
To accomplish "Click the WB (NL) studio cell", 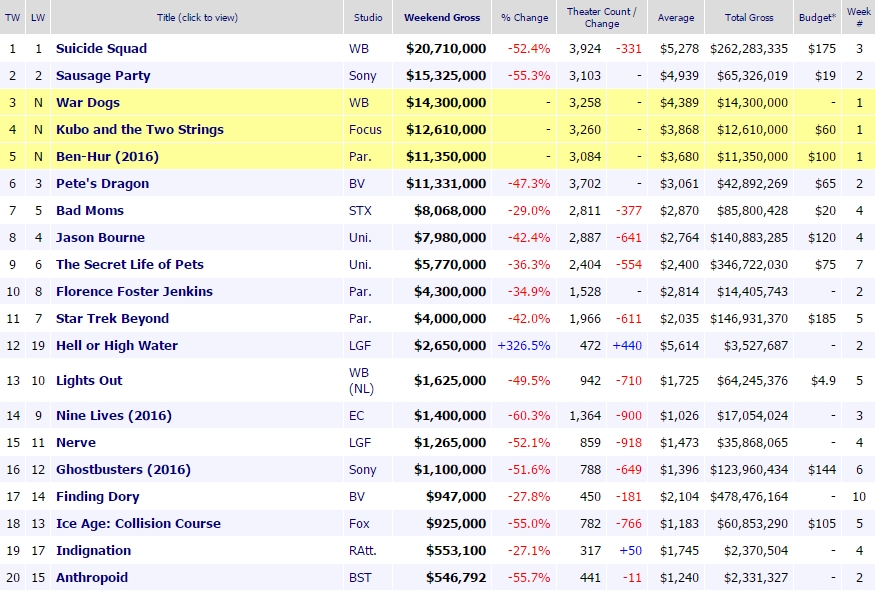I will coord(361,381).
